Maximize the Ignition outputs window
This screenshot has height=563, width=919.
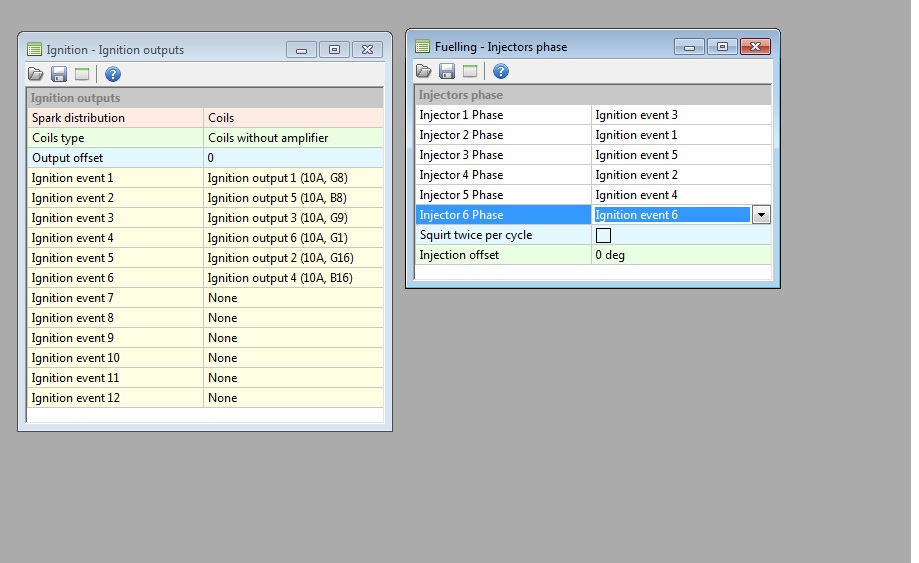[x=334, y=49]
